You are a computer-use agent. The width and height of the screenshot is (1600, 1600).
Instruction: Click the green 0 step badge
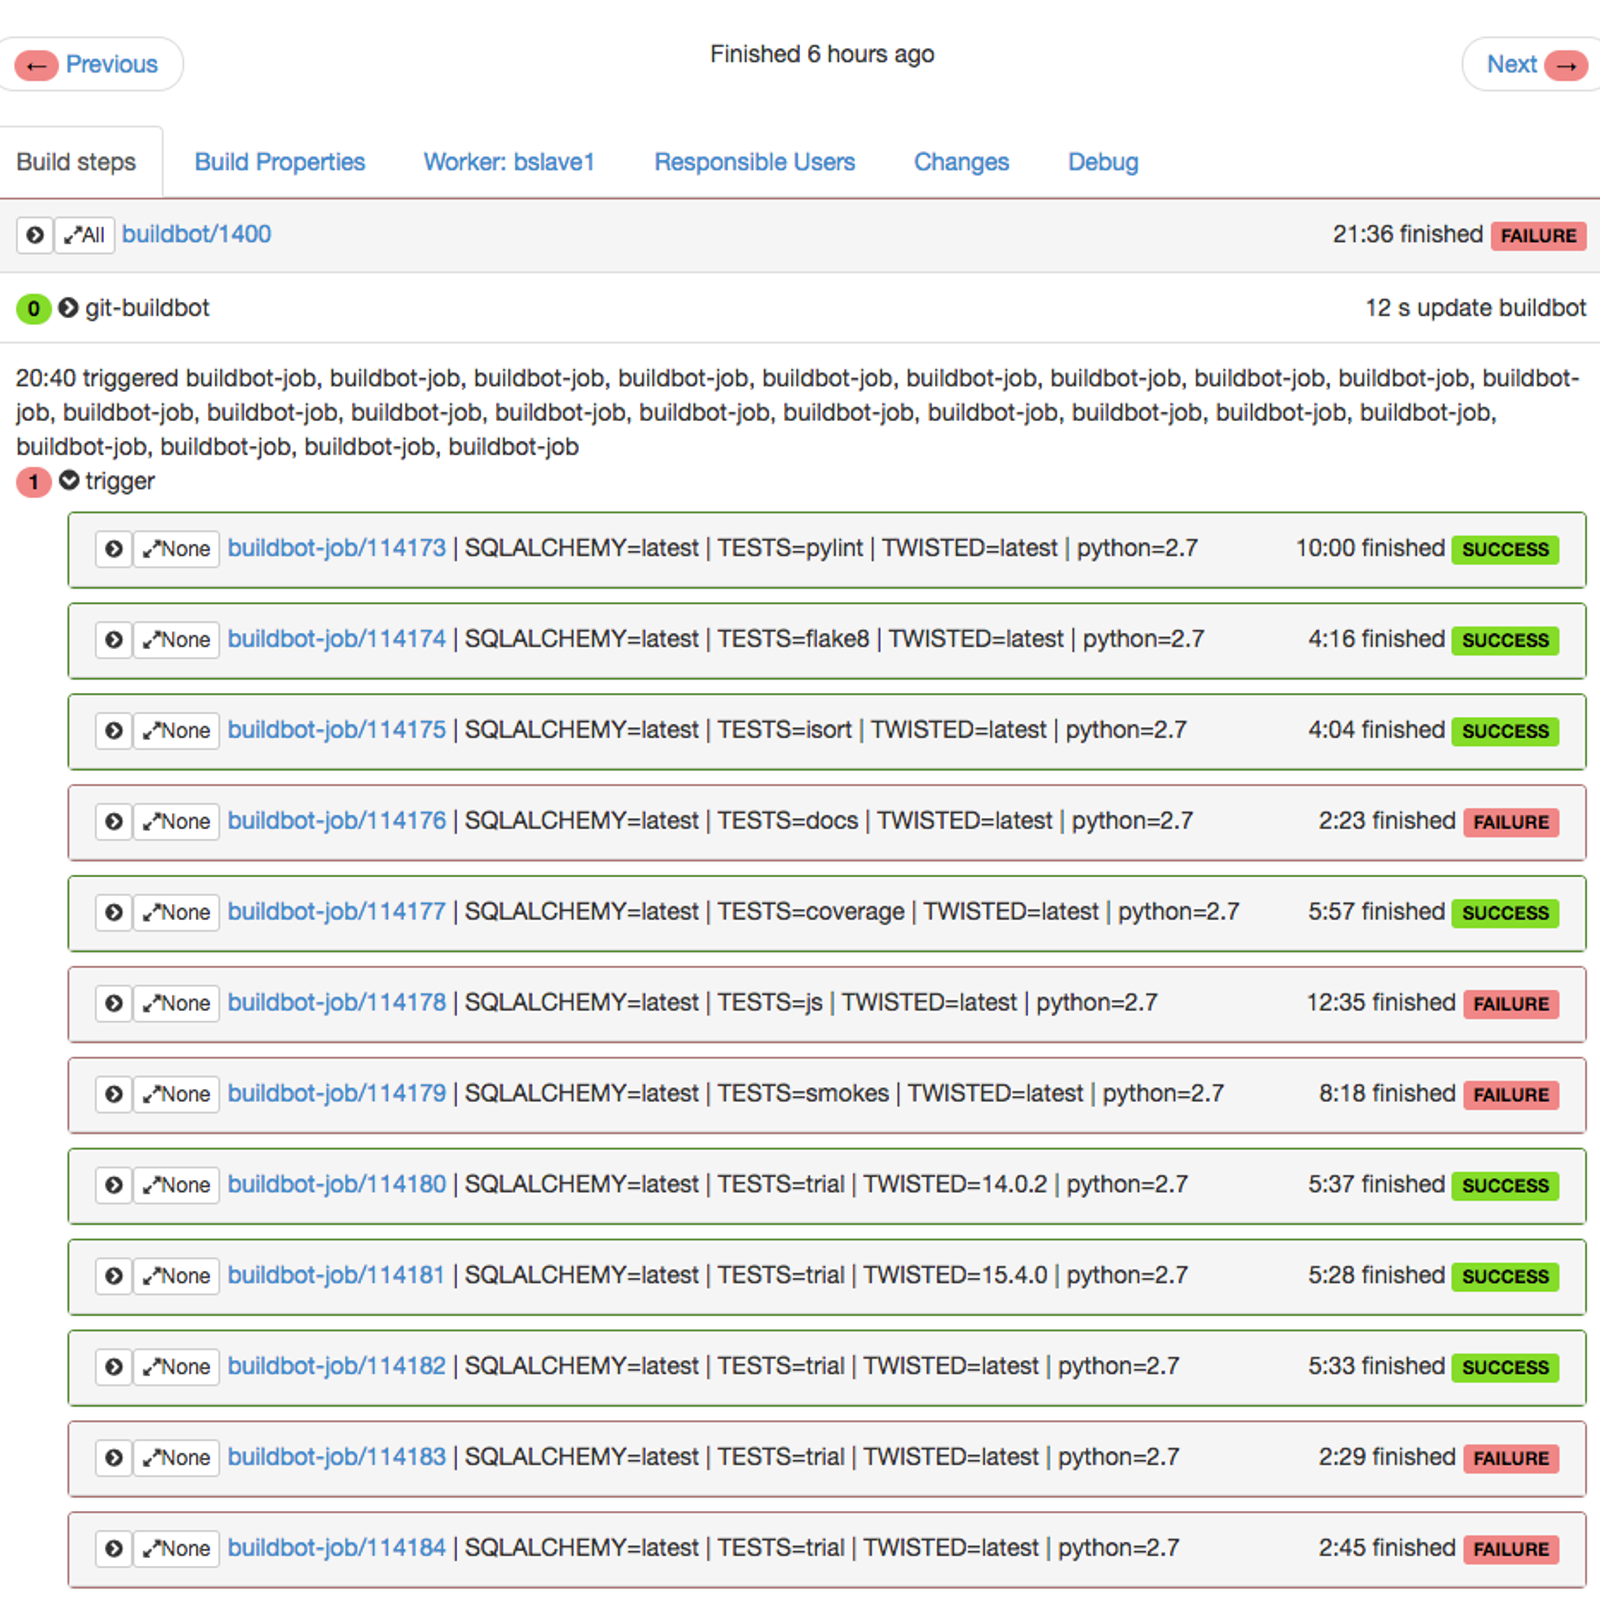point(33,309)
